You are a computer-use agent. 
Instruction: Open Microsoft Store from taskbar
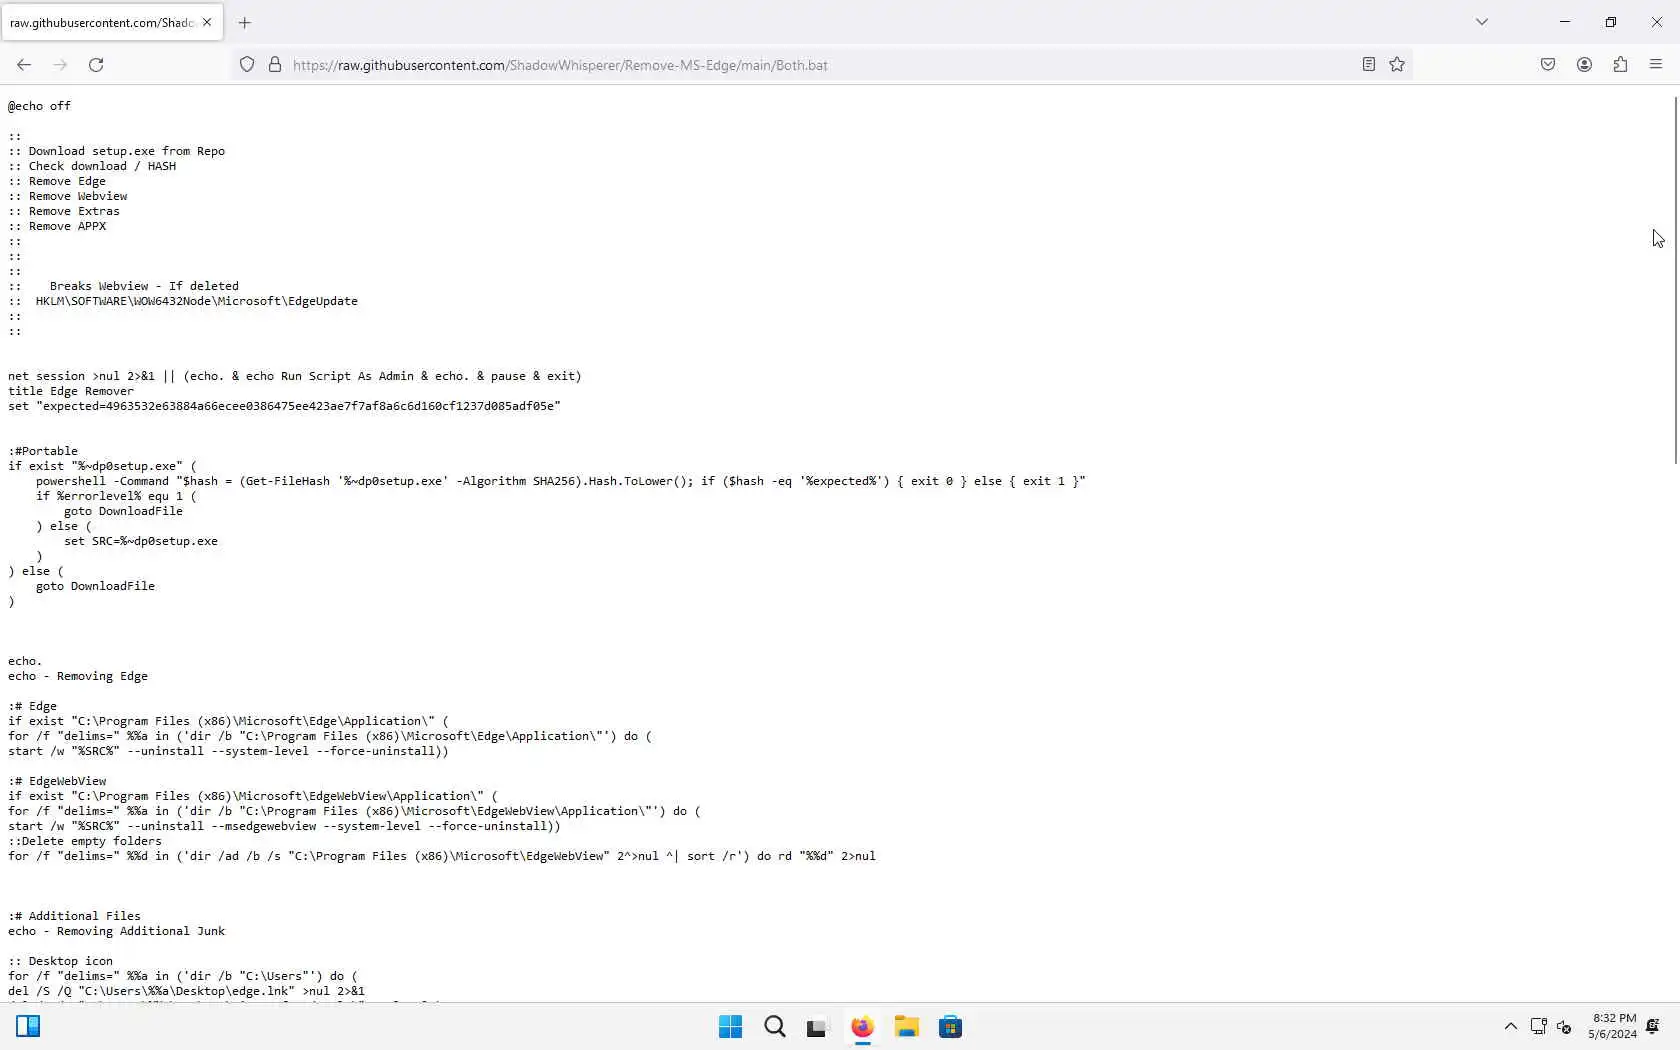(x=950, y=1027)
